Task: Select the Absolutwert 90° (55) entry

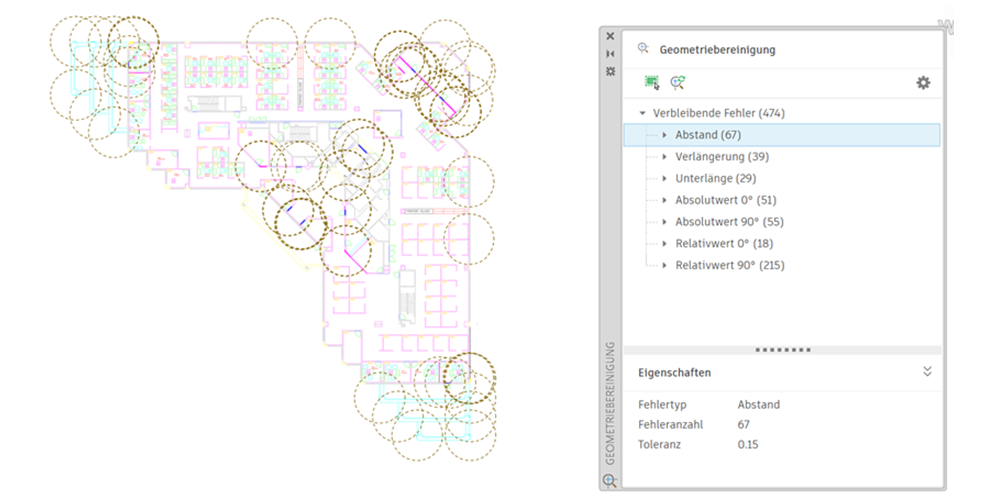Action: pos(729,222)
